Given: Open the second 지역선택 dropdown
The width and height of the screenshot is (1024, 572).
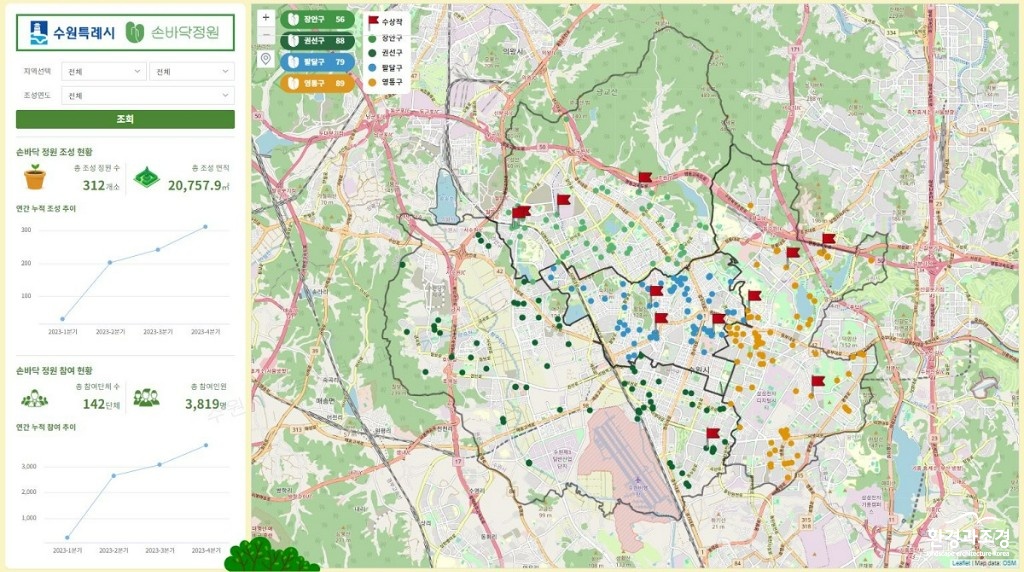Looking at the screenshot, I should (x=192, y=71).
